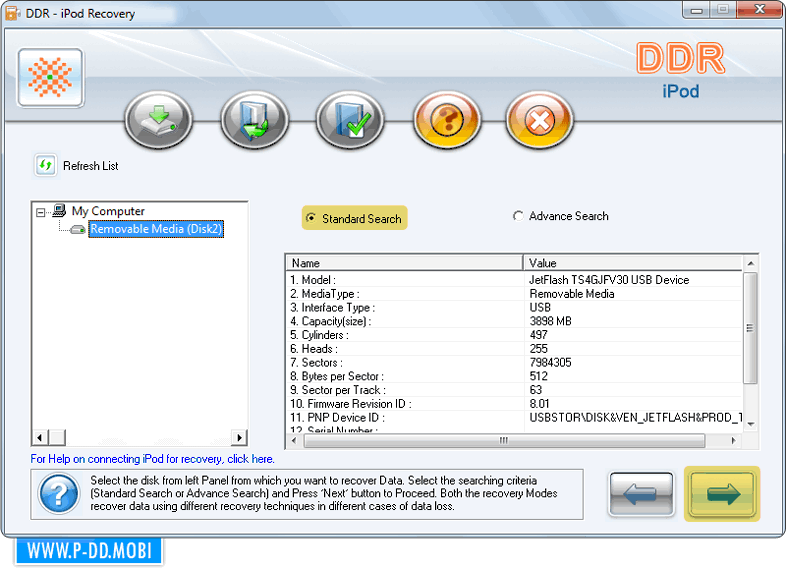Click the orange X exit button

539,120
